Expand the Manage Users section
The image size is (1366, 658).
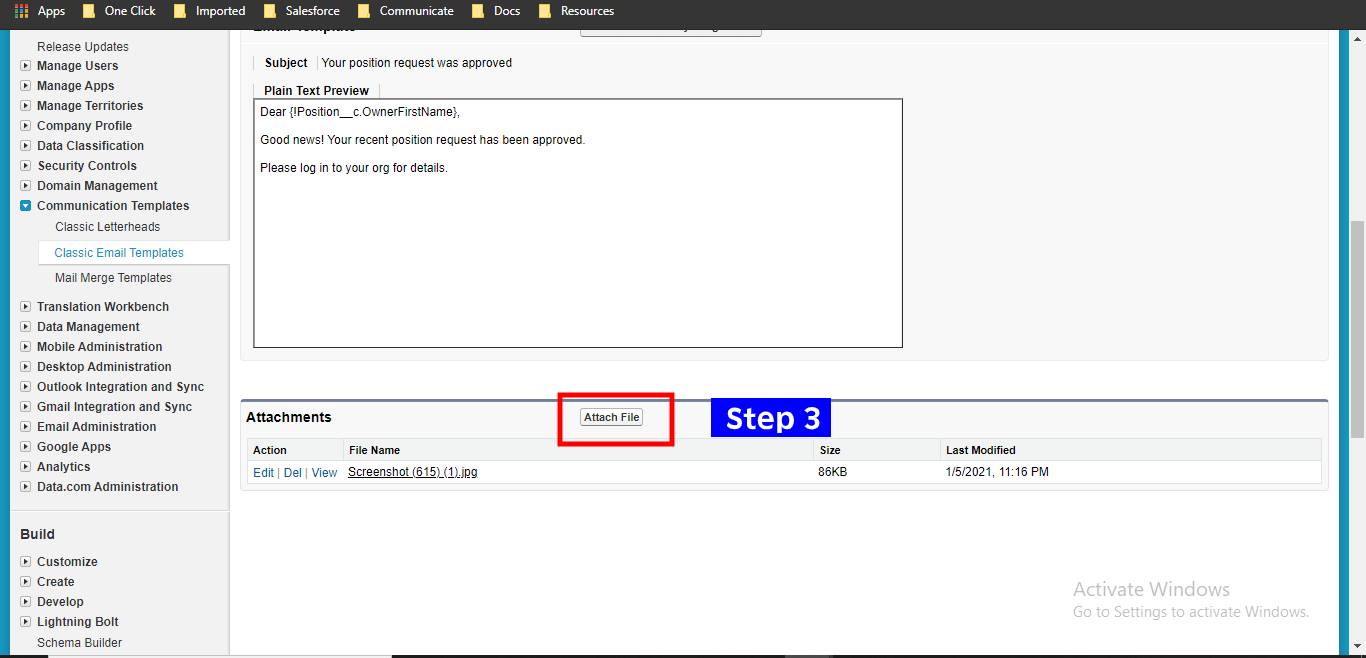(x=25, y=66)
